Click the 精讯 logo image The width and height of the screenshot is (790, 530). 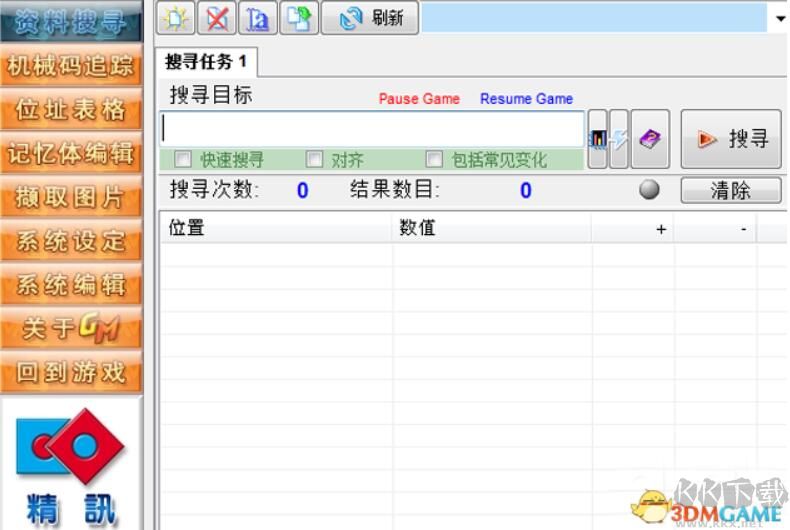pos(71,466)
